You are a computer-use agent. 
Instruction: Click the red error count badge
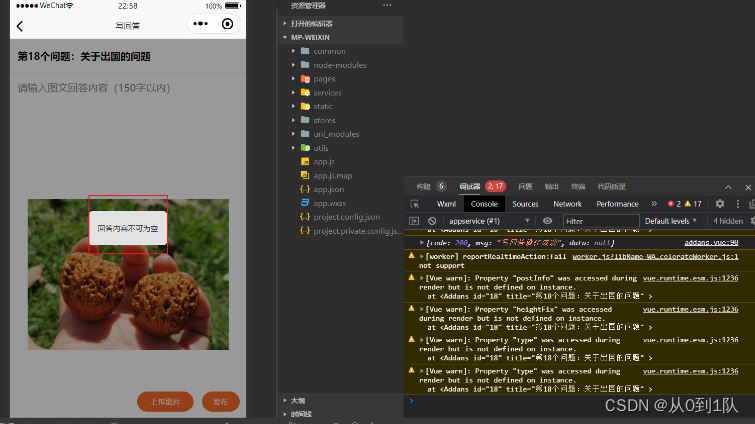click(x=674, y=204)
